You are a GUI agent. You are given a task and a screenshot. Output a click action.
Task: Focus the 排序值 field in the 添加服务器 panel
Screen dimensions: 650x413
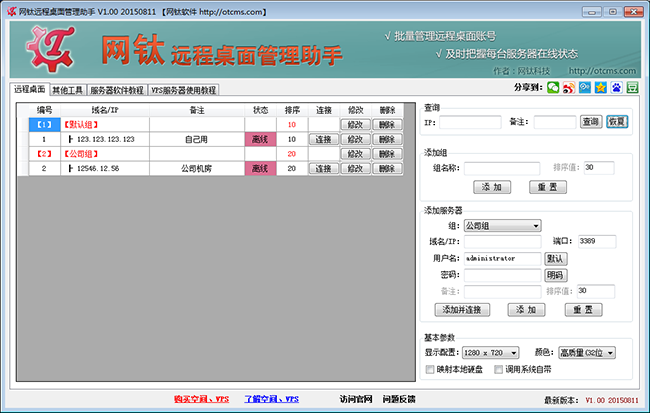pyautogui.click(x=596, y=291)
